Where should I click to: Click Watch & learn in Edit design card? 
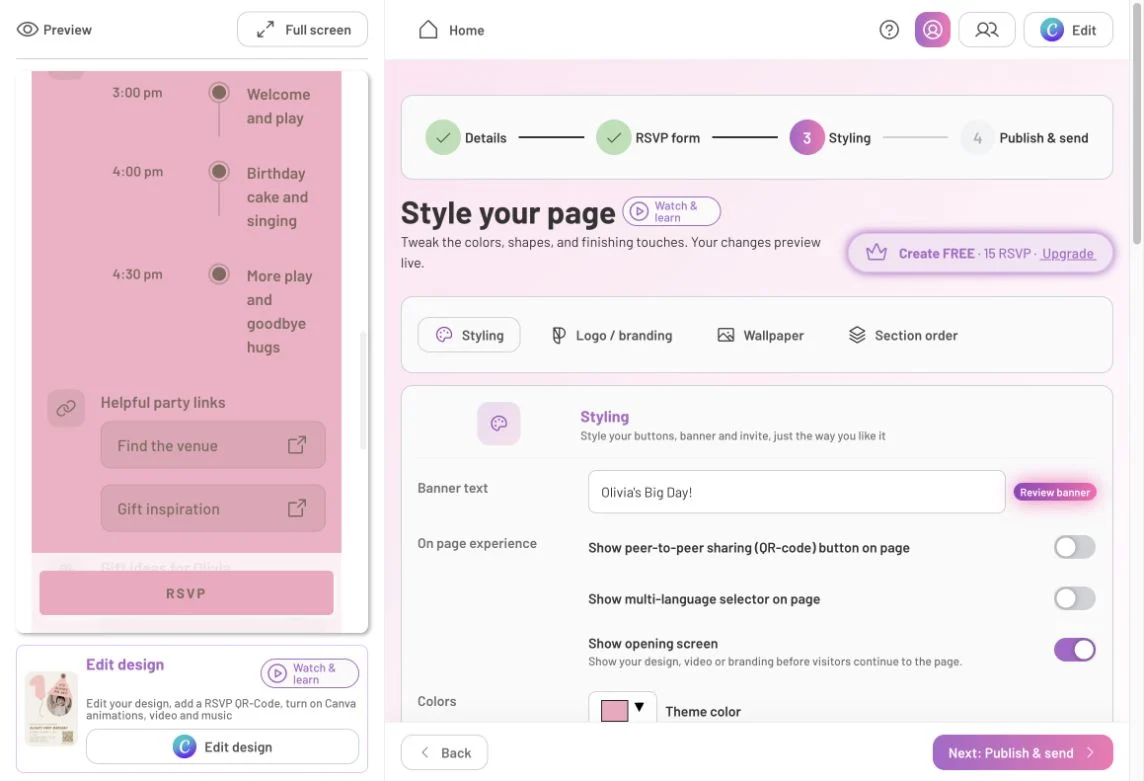(x=309, y=673)
